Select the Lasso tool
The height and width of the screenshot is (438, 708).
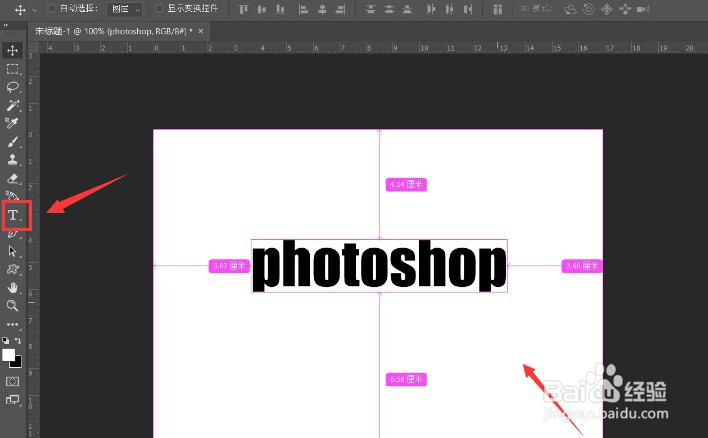(12, 87)
